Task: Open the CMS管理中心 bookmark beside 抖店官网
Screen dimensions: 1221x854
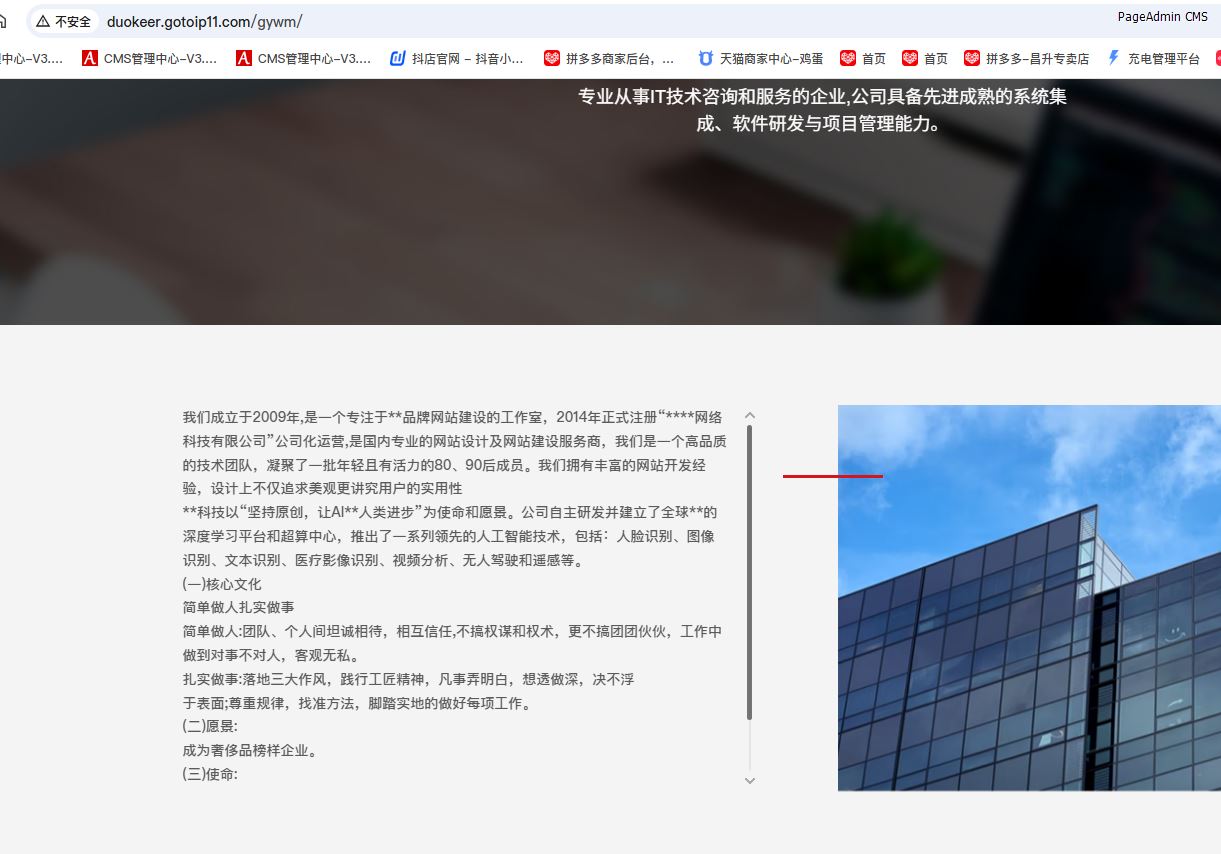Action: [x=303, y=59]
